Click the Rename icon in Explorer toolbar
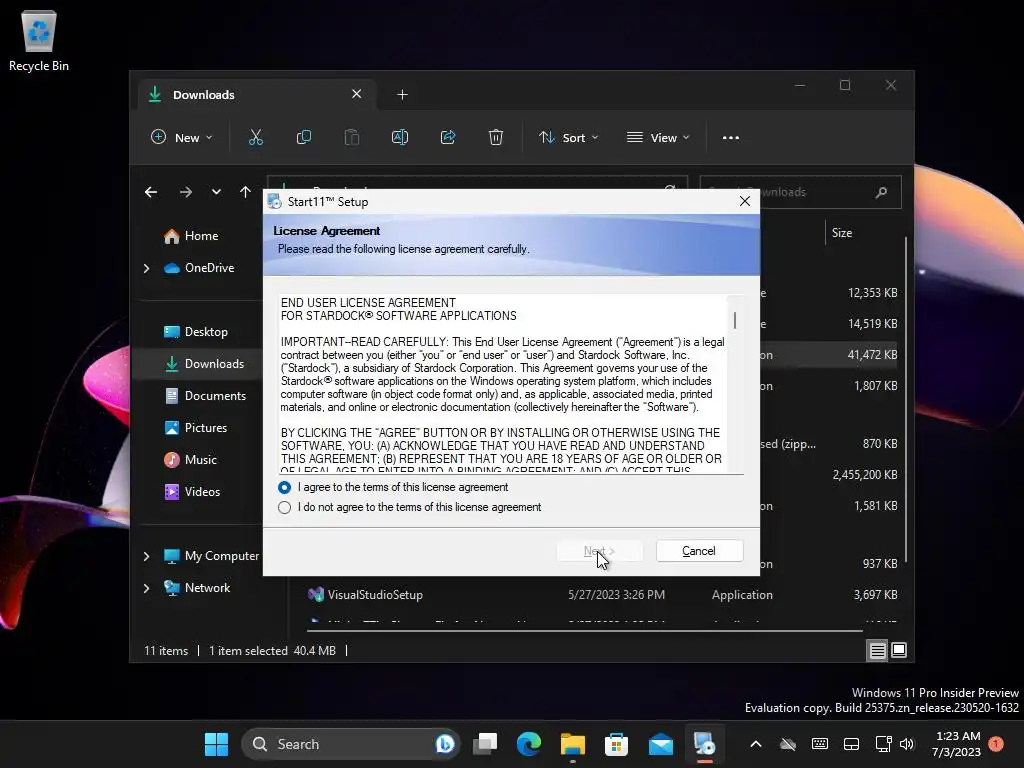This screenshot has width=1024, height=768. (400, 138)
